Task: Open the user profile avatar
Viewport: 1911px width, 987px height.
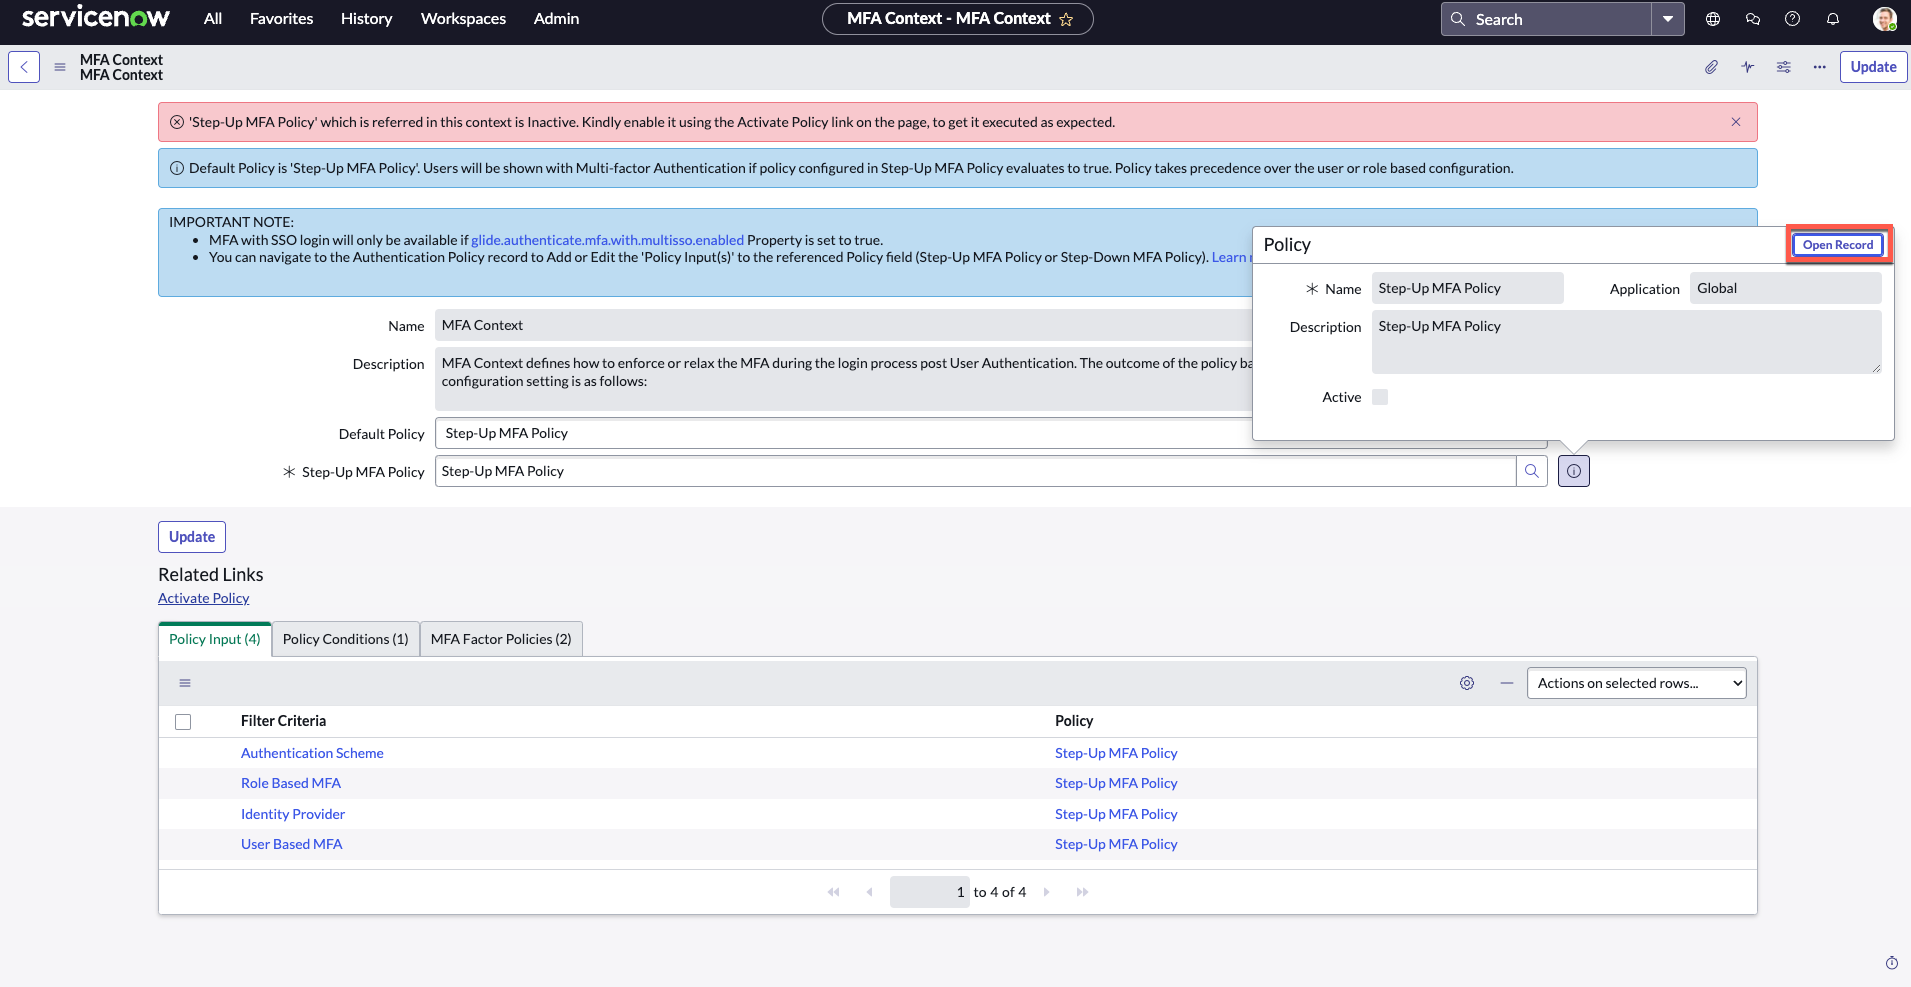Action: (1884, 19)
